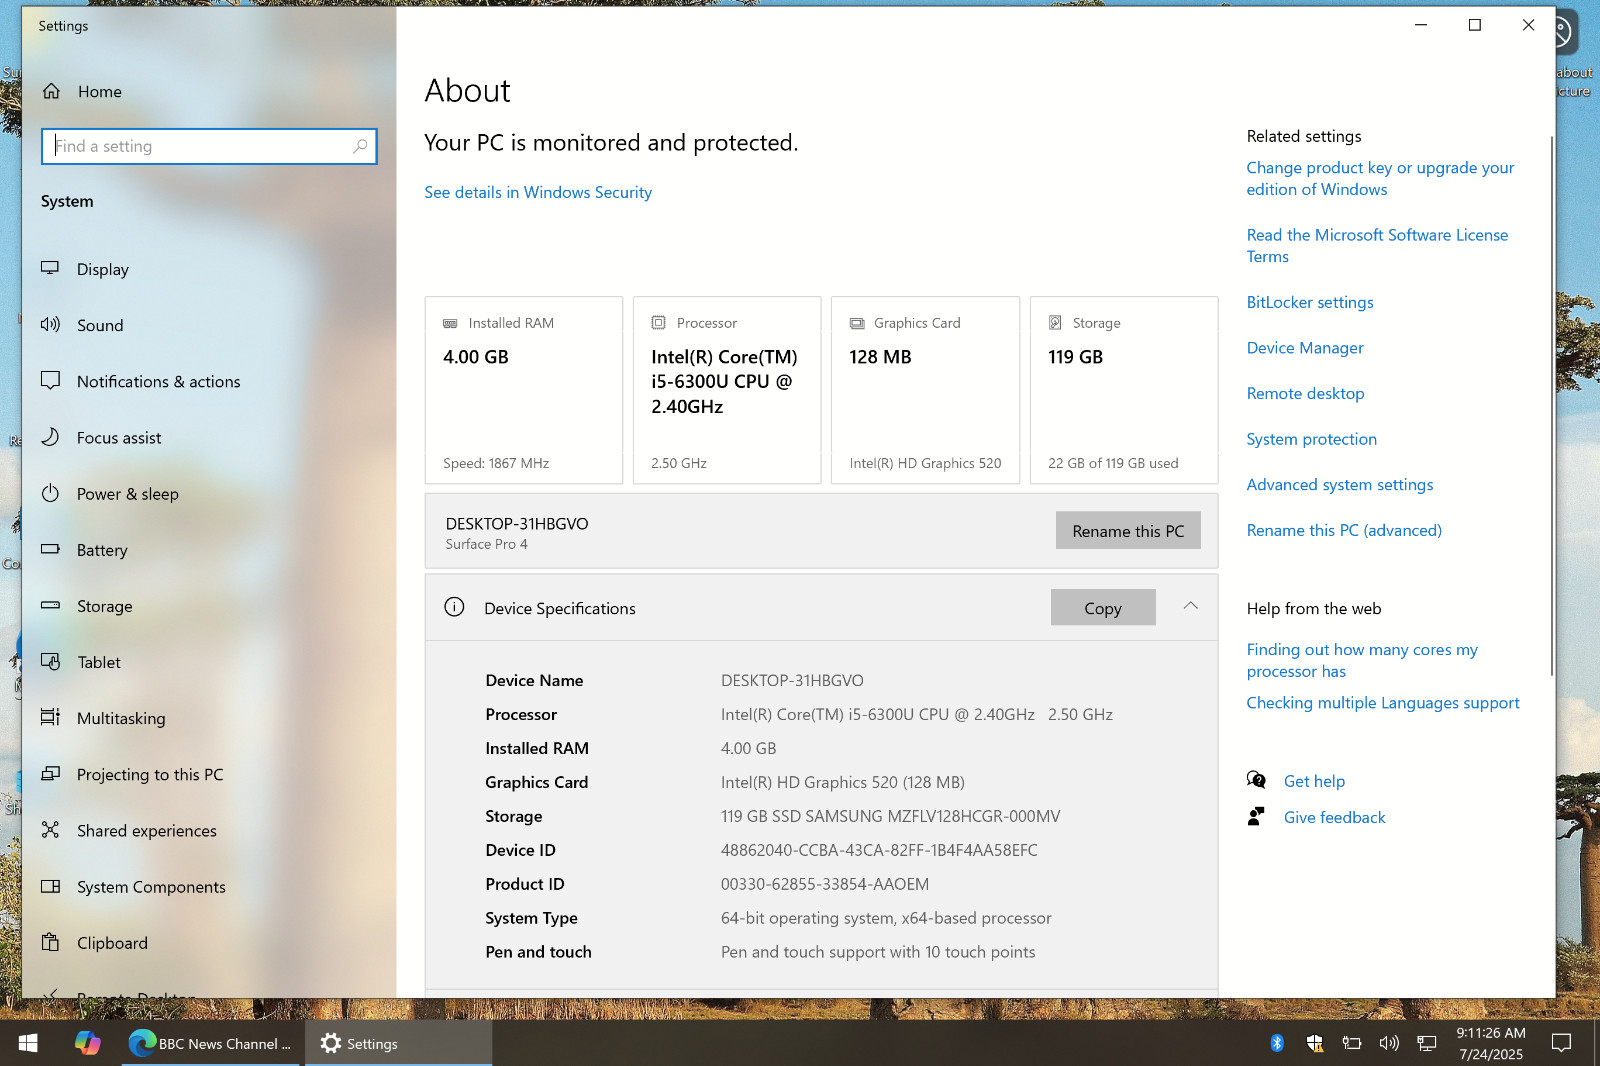Switch to the Edge BBC News Channel window
Image resolution: width=1600 pixels, height=1066 pixels.
click(x=211, y=1043)
